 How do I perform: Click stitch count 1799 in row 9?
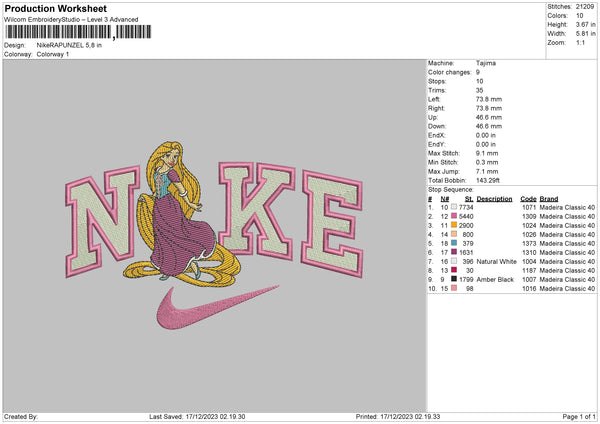point(466,279)
